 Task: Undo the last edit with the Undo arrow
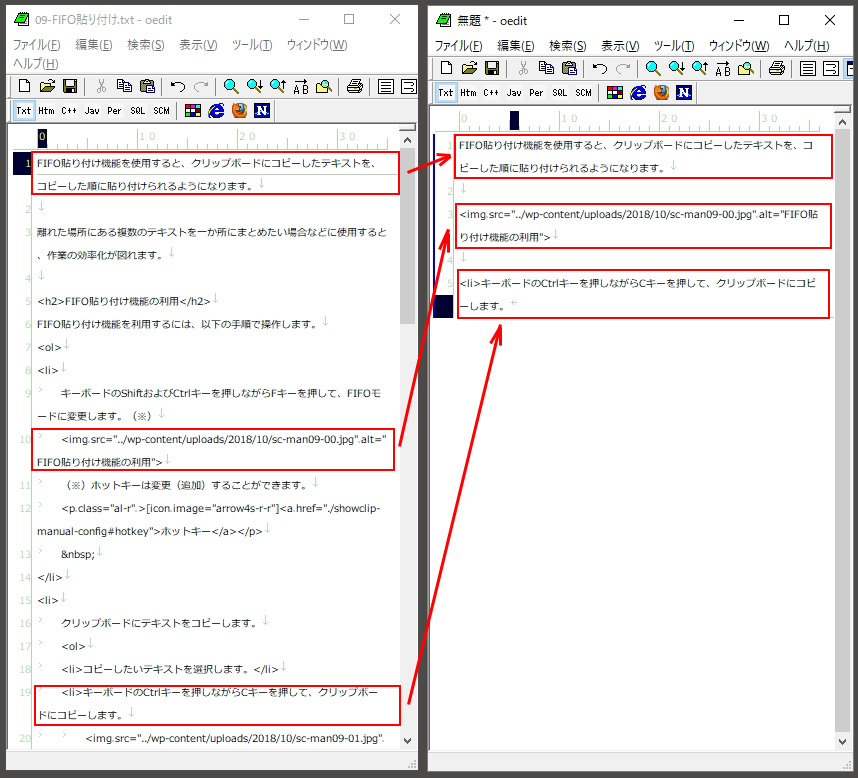point(176,86)
